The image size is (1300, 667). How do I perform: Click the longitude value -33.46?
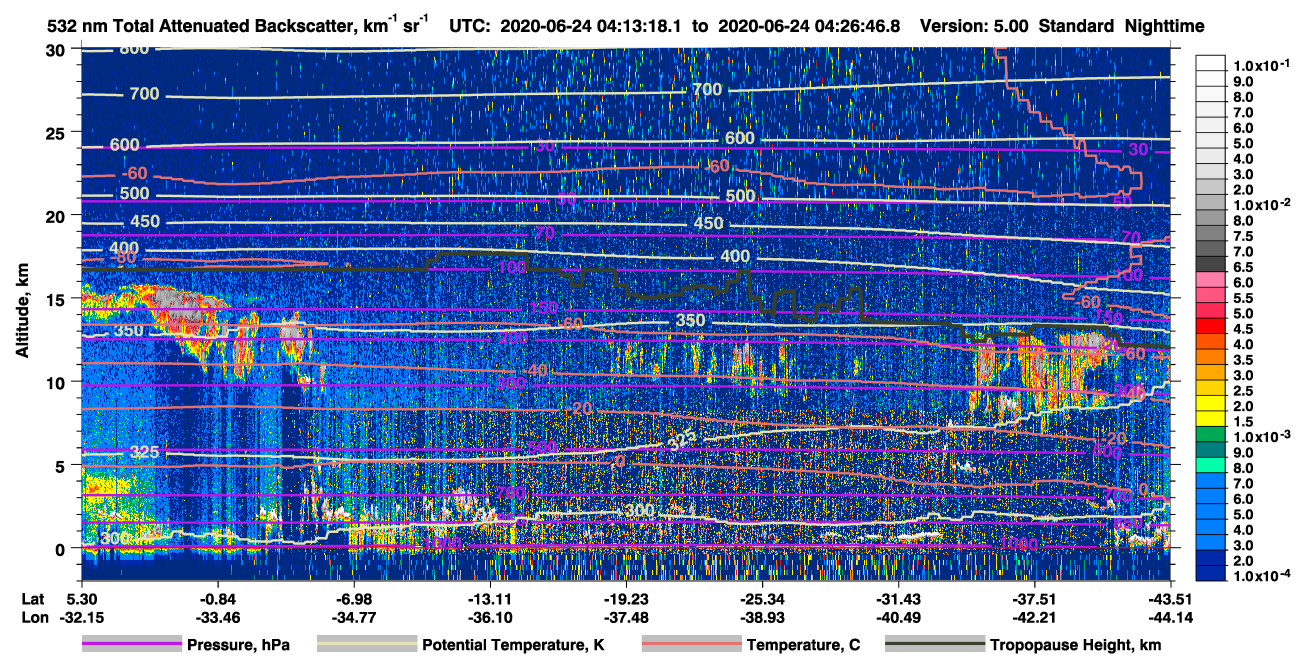[218, 617]
